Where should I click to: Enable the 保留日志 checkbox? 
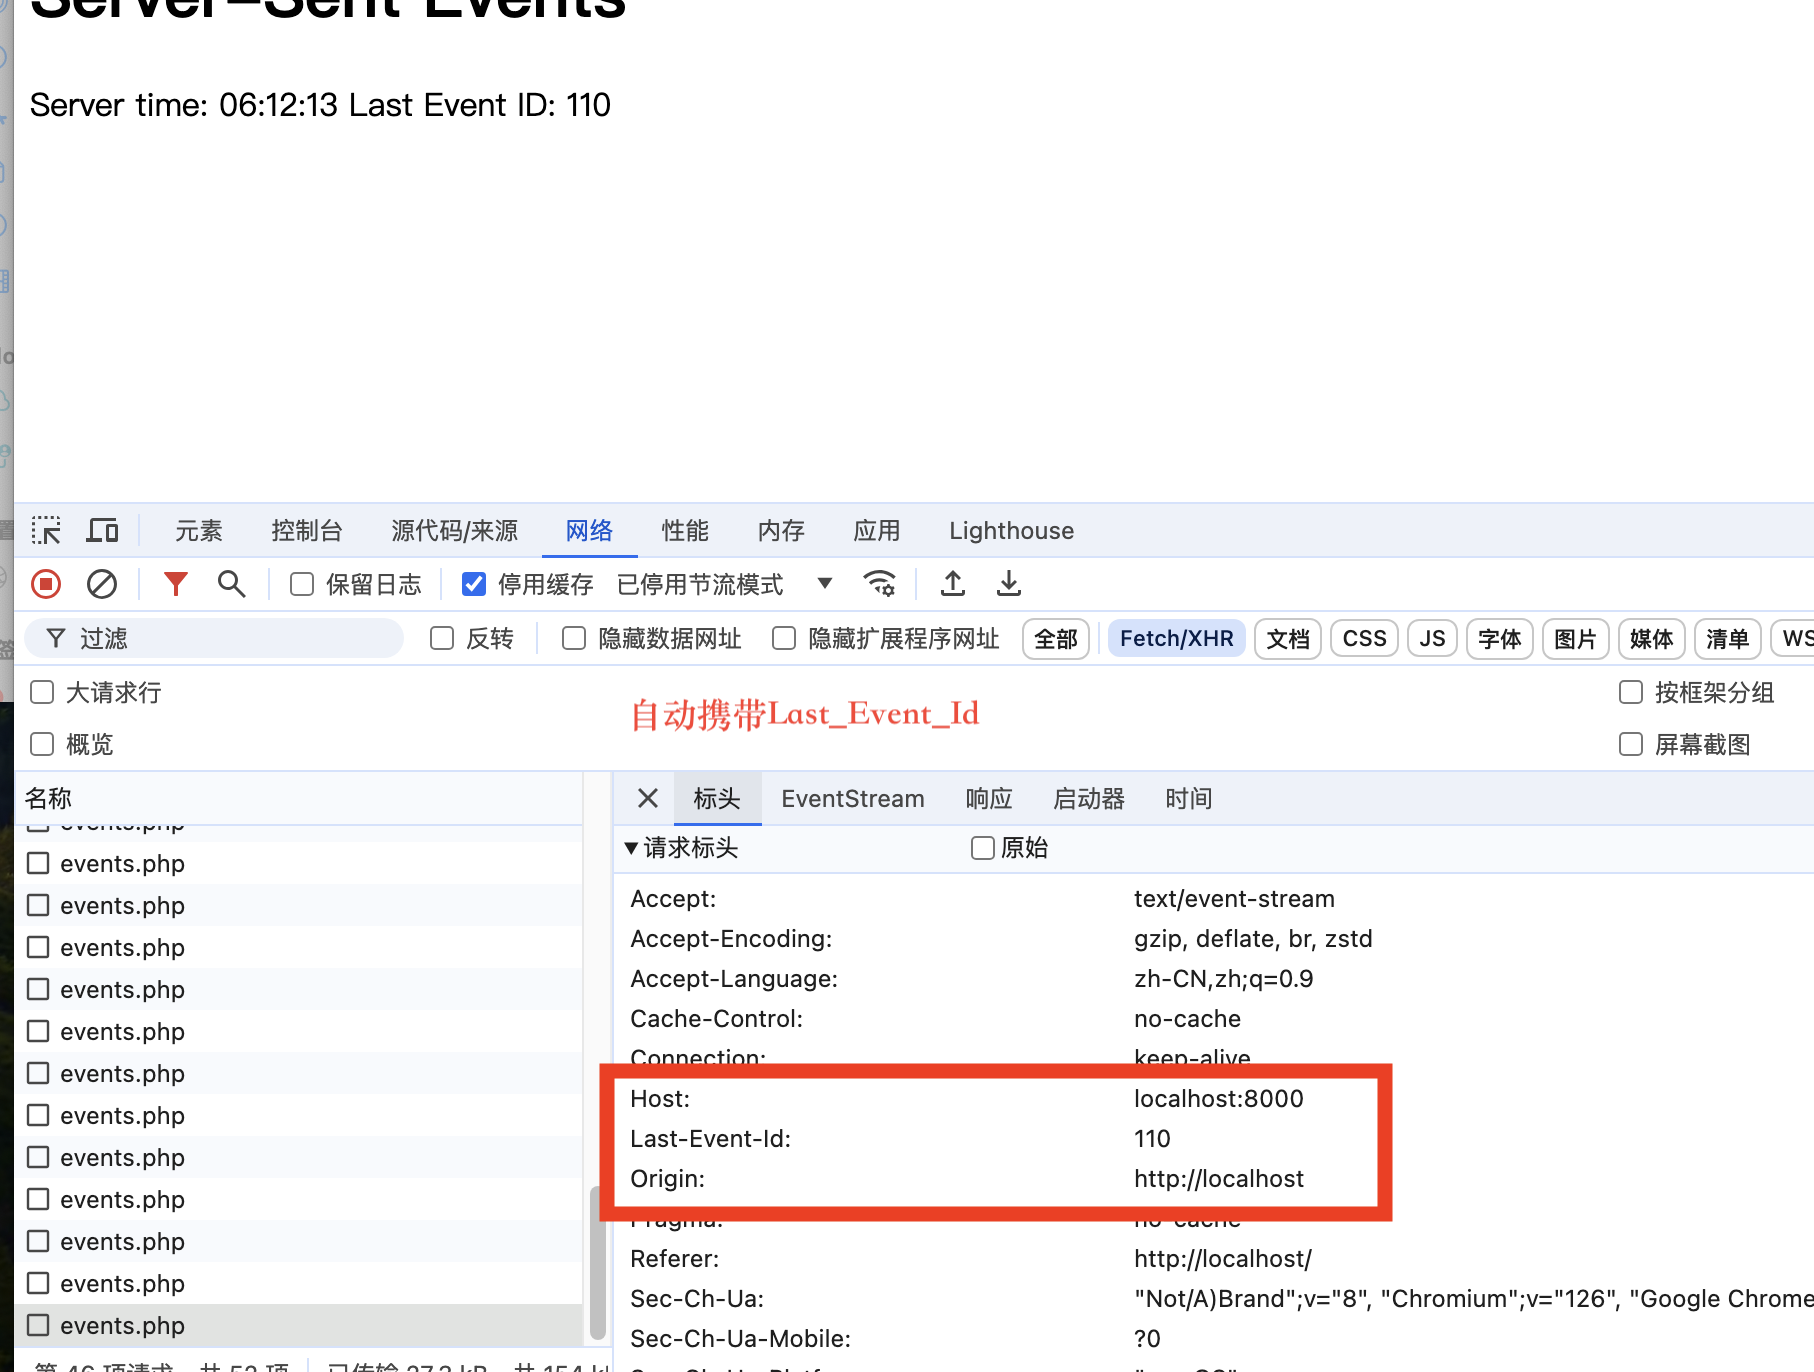[302, 584]
